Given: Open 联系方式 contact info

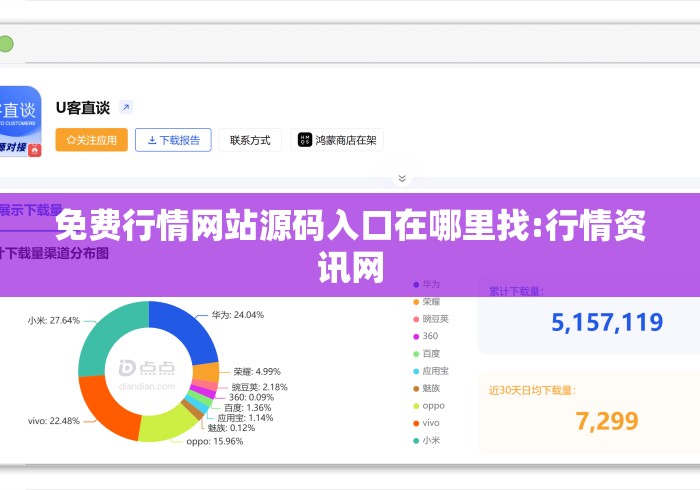Looking at the screenshot, I should pos(250,140).
